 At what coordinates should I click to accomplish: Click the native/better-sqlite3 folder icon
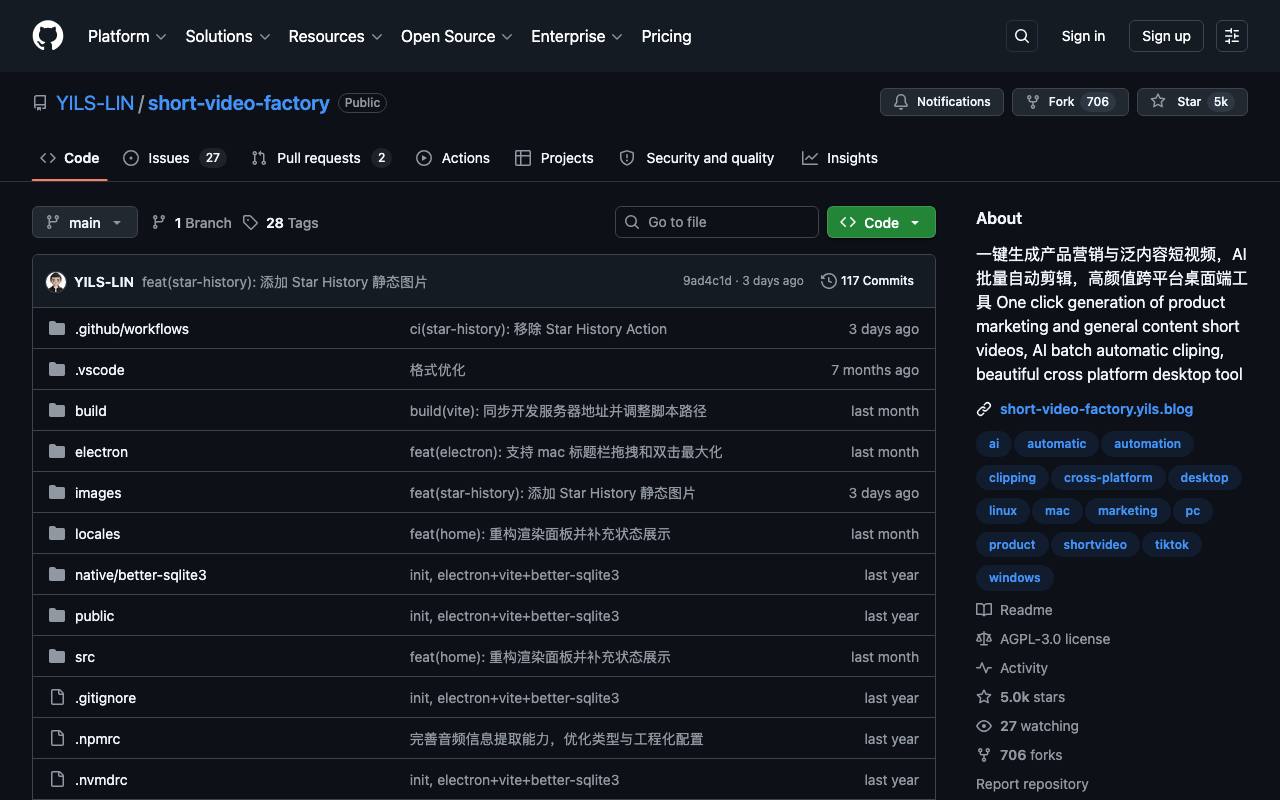[x=57, y=574]
